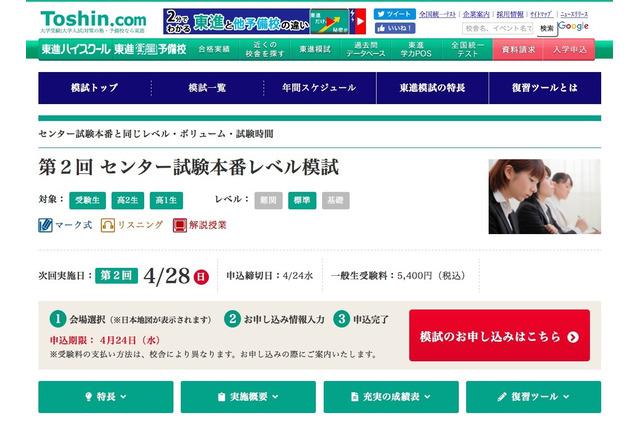This screenshot has height=426, width=640.
Task: Click the 申込期限：4月24日（水） red text
Action: [105, 340]
